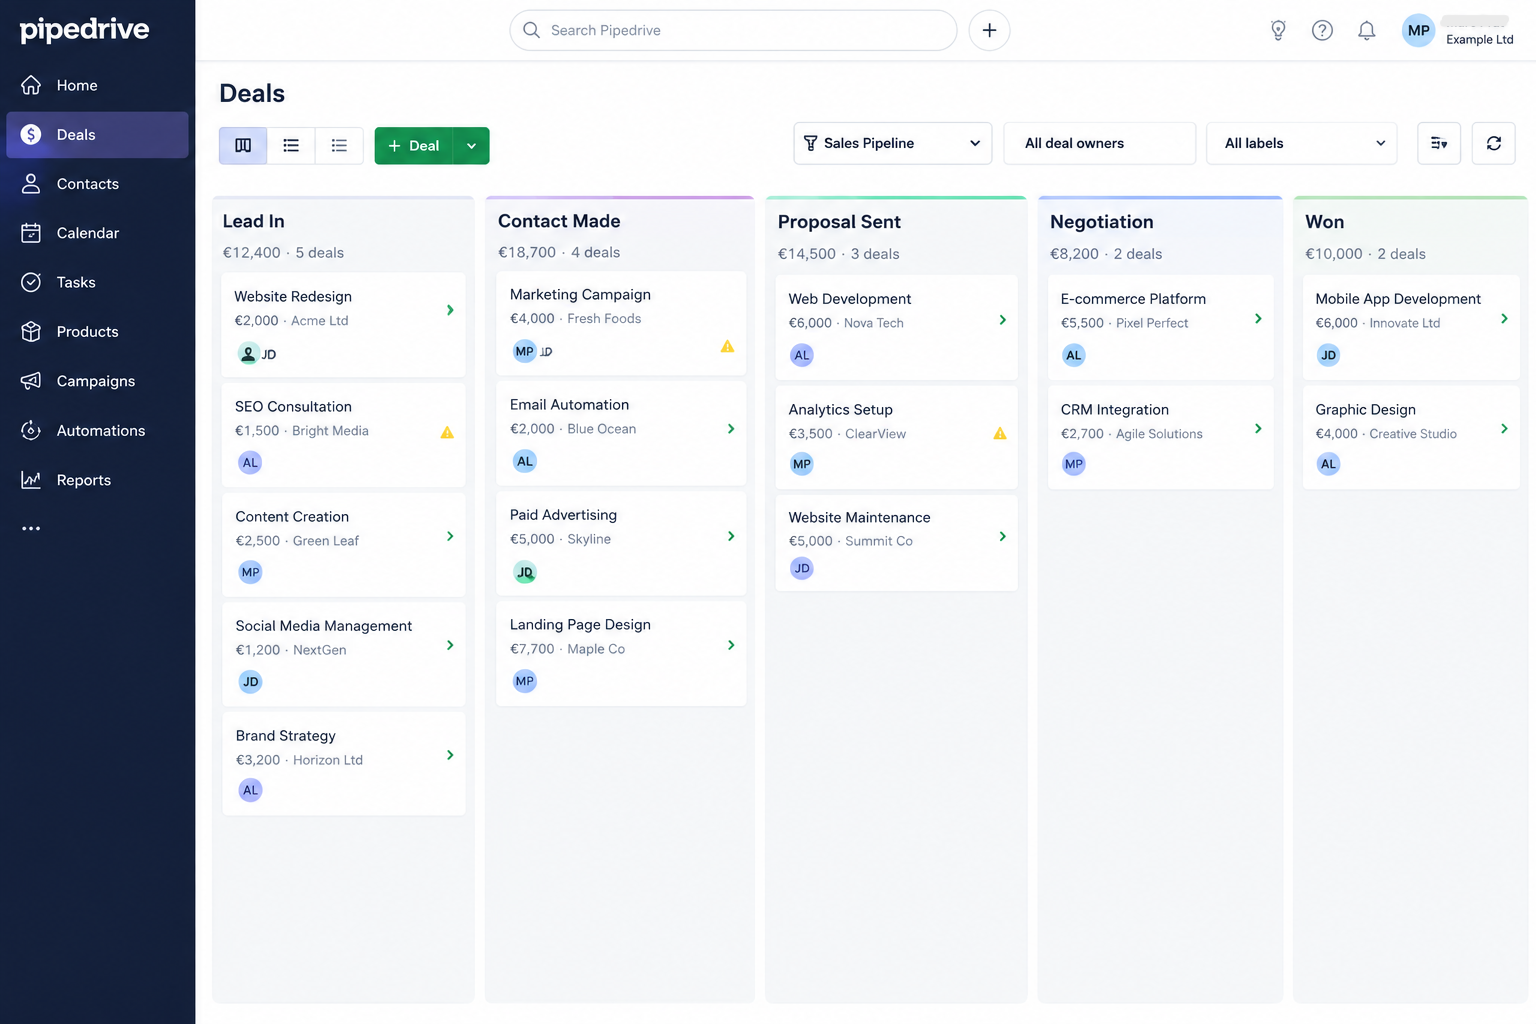Open the Calendar section
This screenshot has width=1536, height=1024.
[97, 233]
